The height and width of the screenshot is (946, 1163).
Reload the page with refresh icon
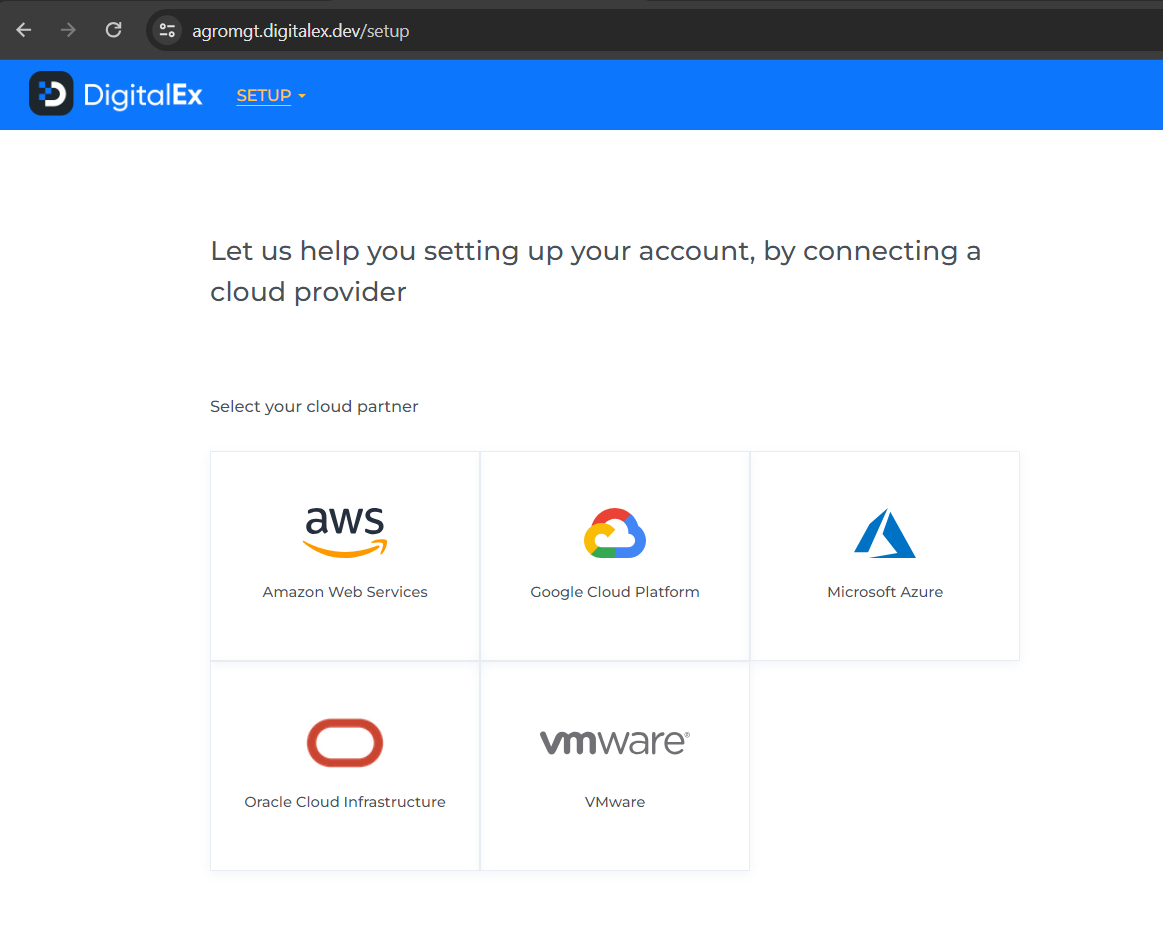tap(114, 30)
